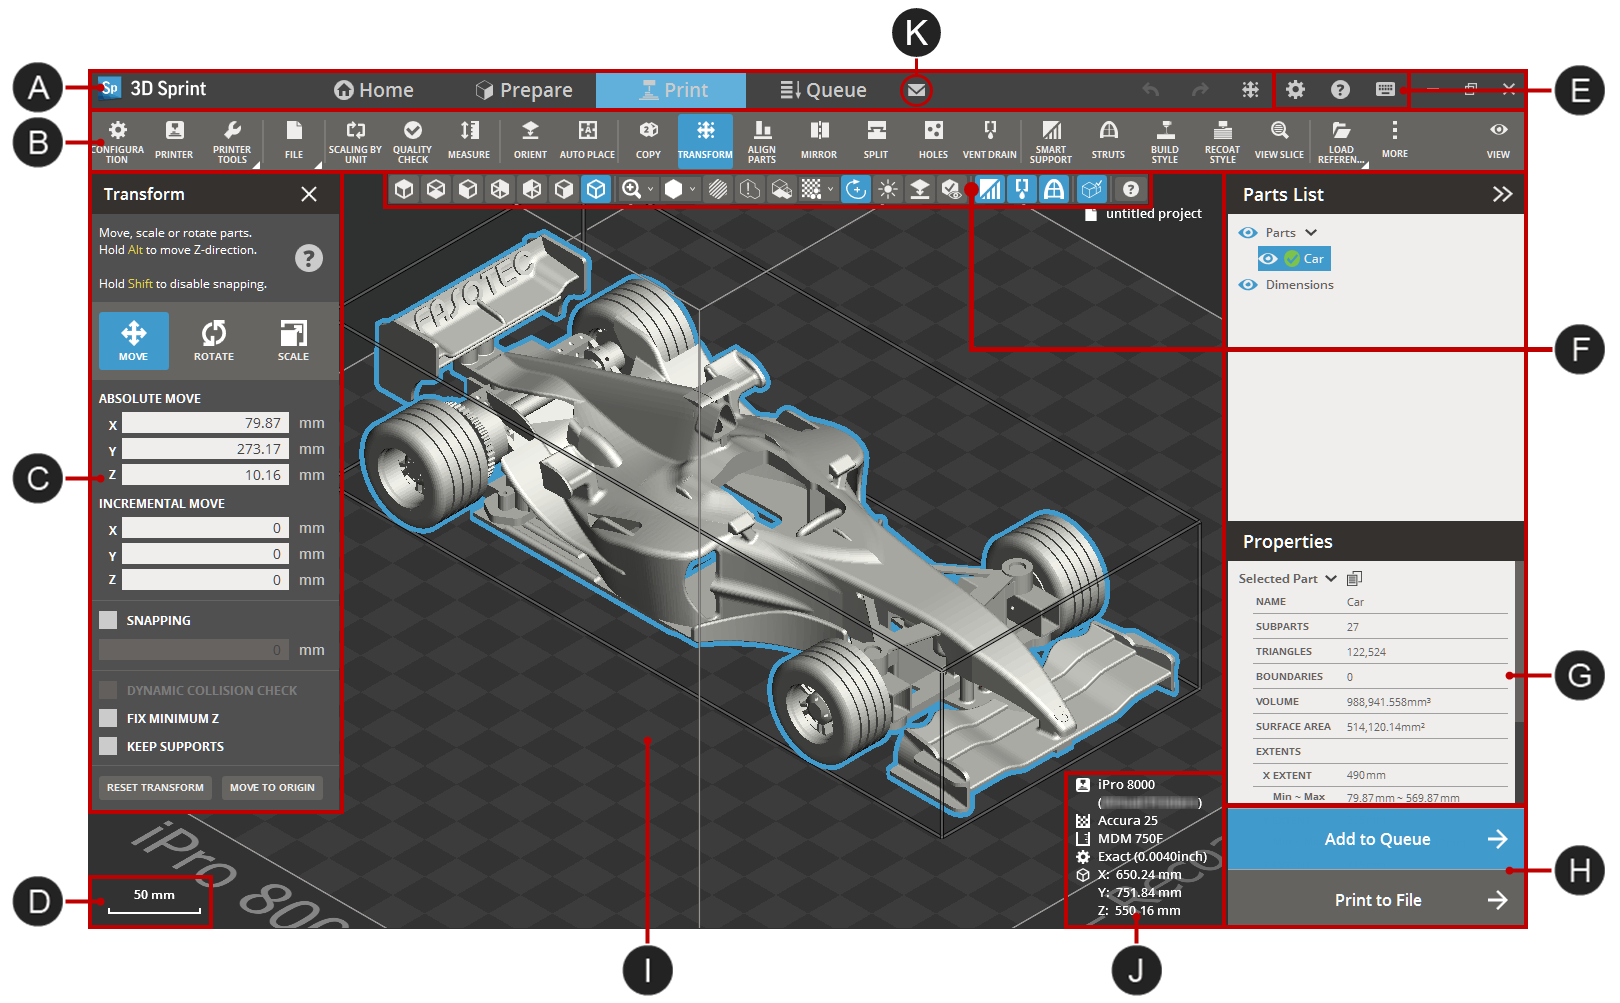Open the Queue tab
This screenshot has height=1003, width=1620.
(x=823, y=90)
